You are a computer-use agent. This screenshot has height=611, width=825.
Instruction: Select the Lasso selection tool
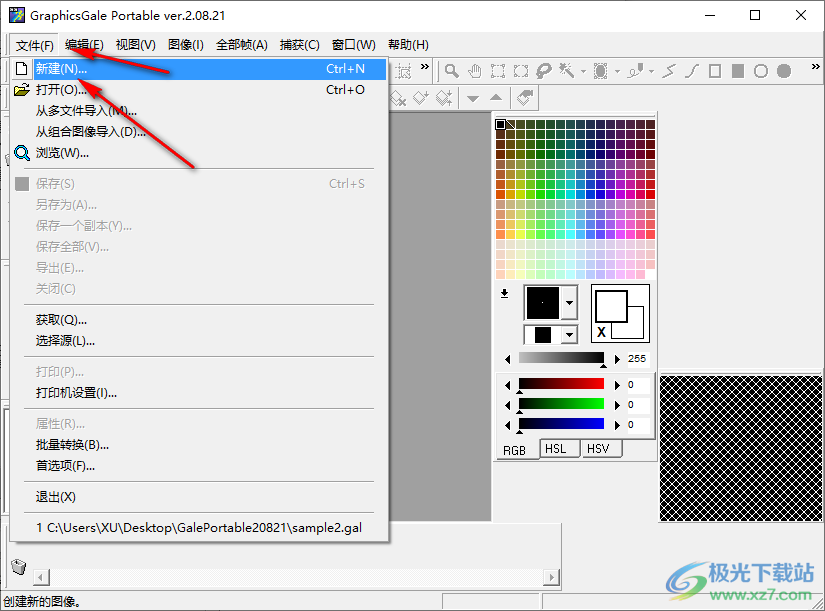tap(544, 71)
